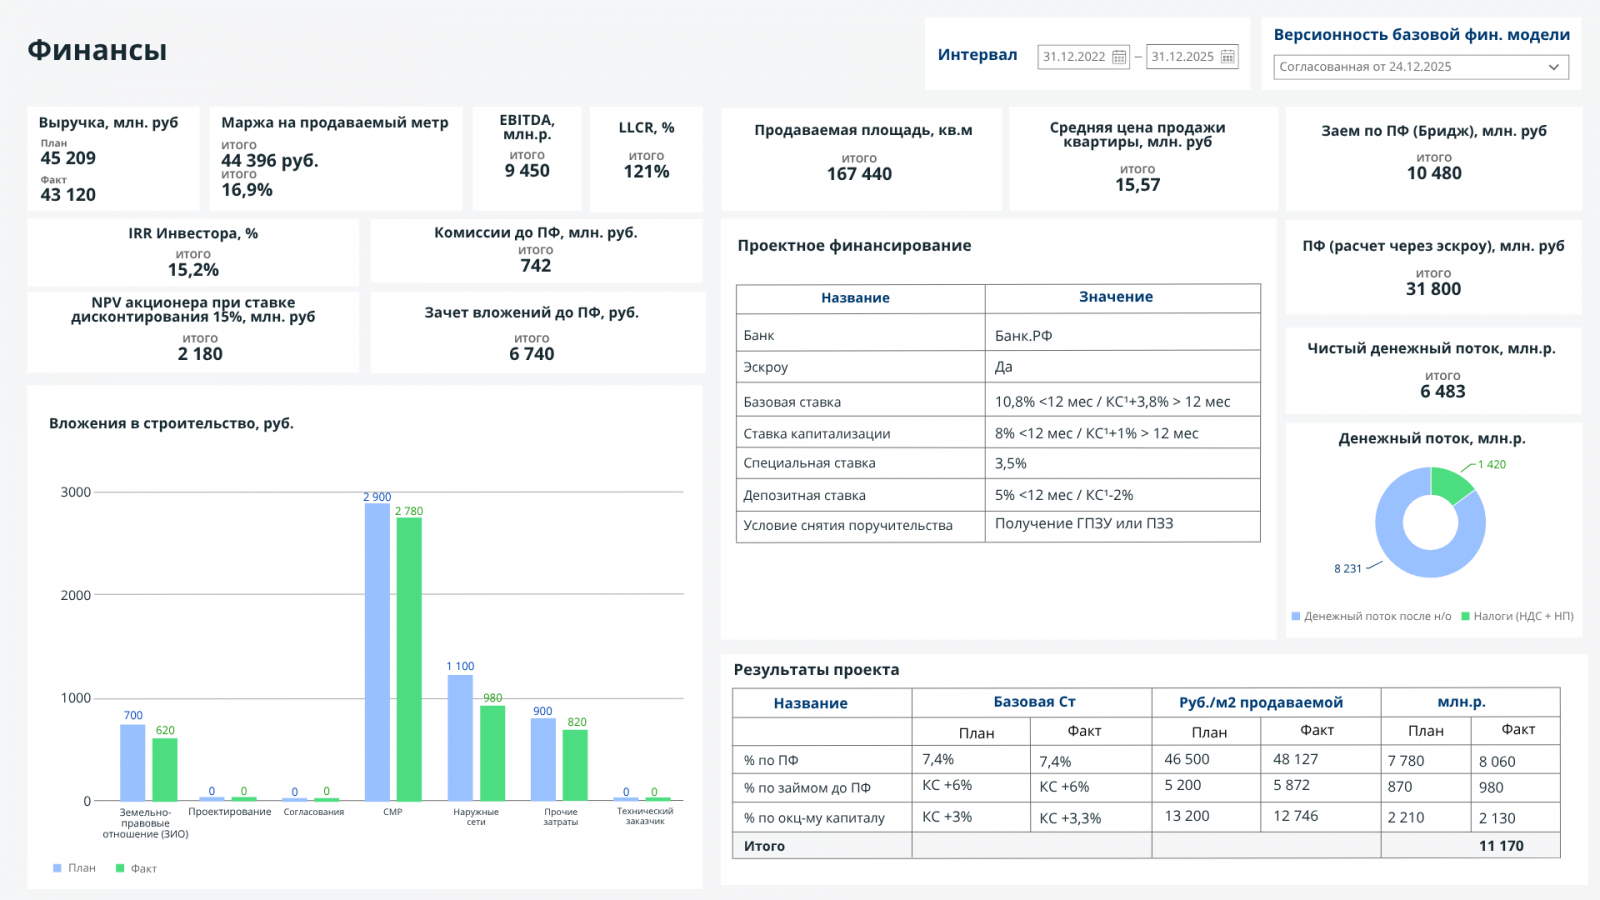Click ЗИО fact bar labeled 620
1600x900 pixels.
pos(165,769)
